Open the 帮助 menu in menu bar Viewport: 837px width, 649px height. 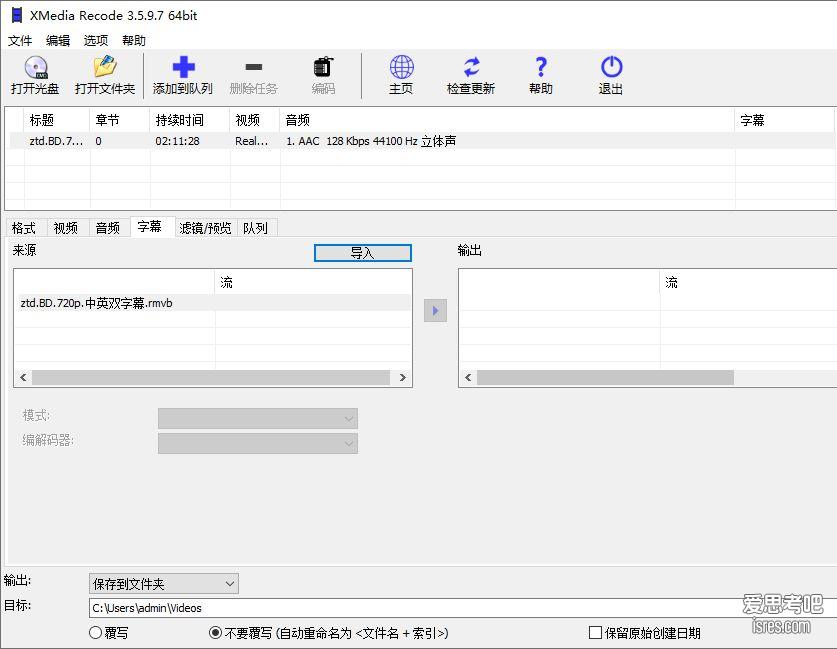click(x=133, y=41)
